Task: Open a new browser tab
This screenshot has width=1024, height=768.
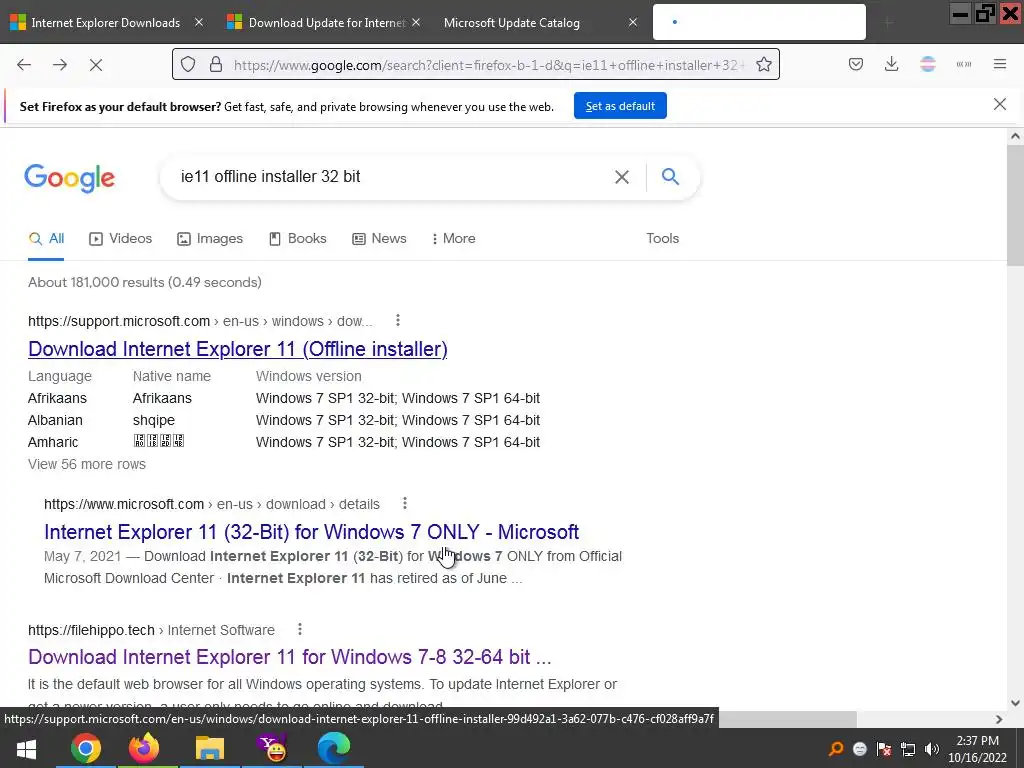Action: (x=888, y=23)
